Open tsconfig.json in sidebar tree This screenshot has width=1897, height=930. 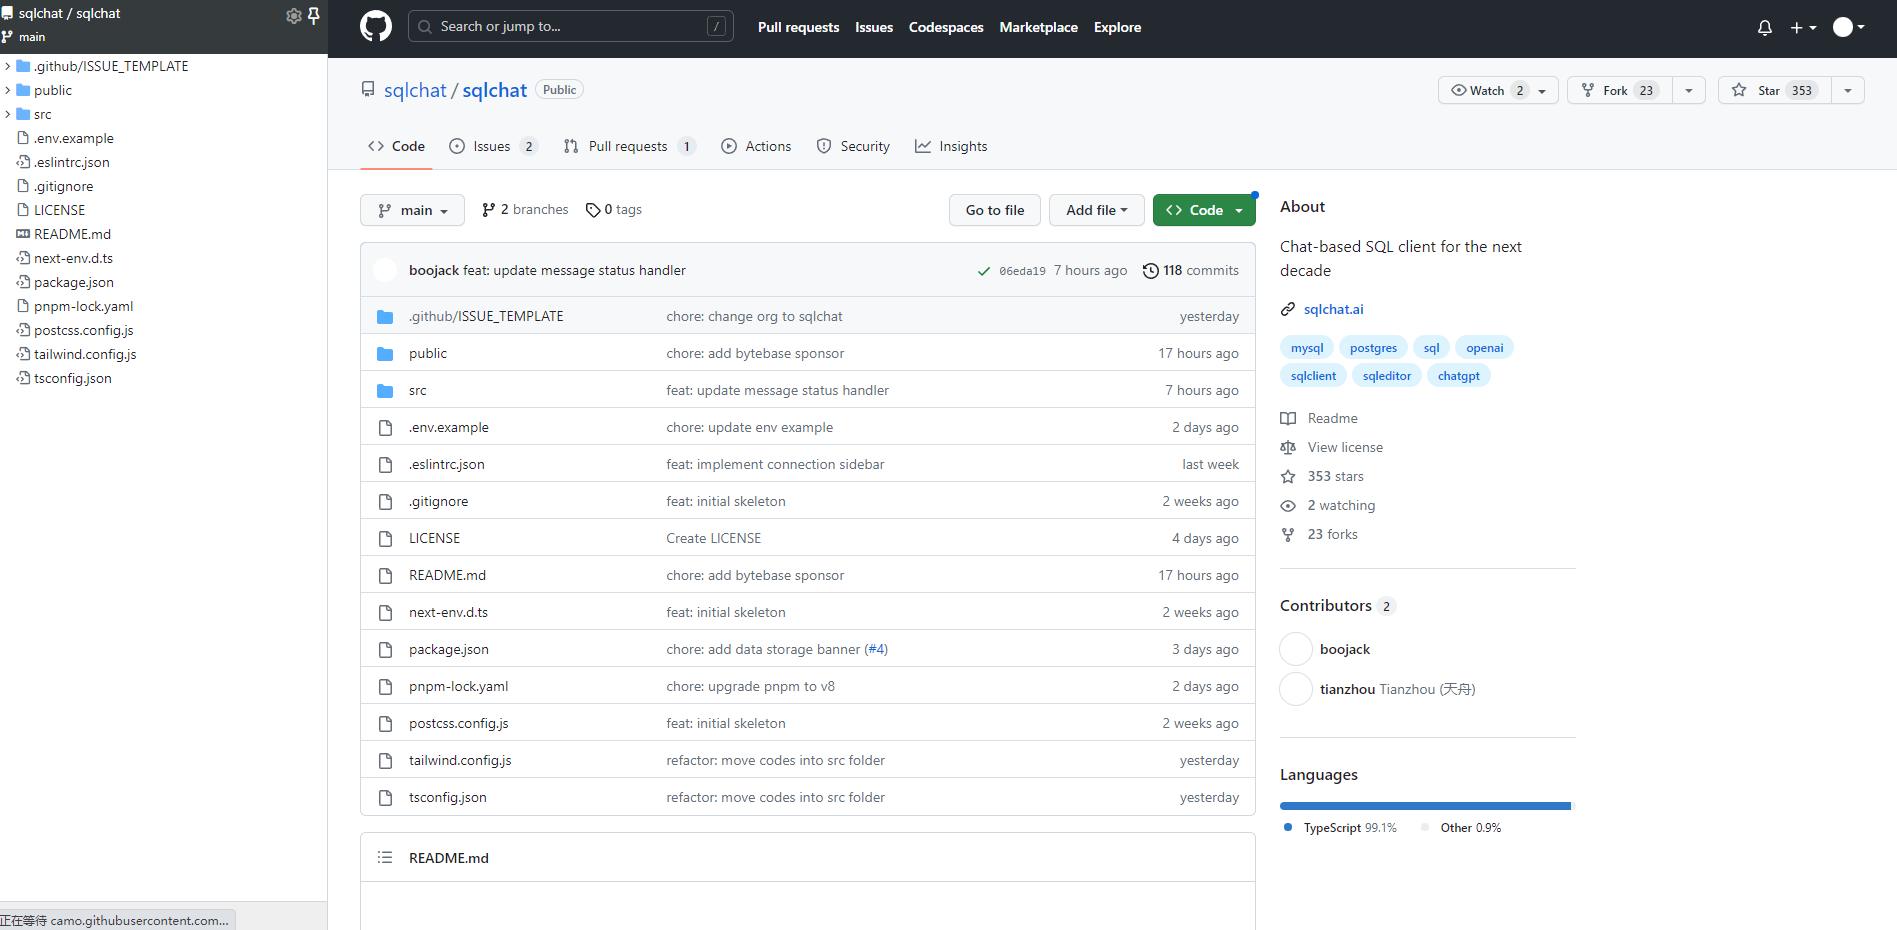pyautogui.click(x=73, y=378)
